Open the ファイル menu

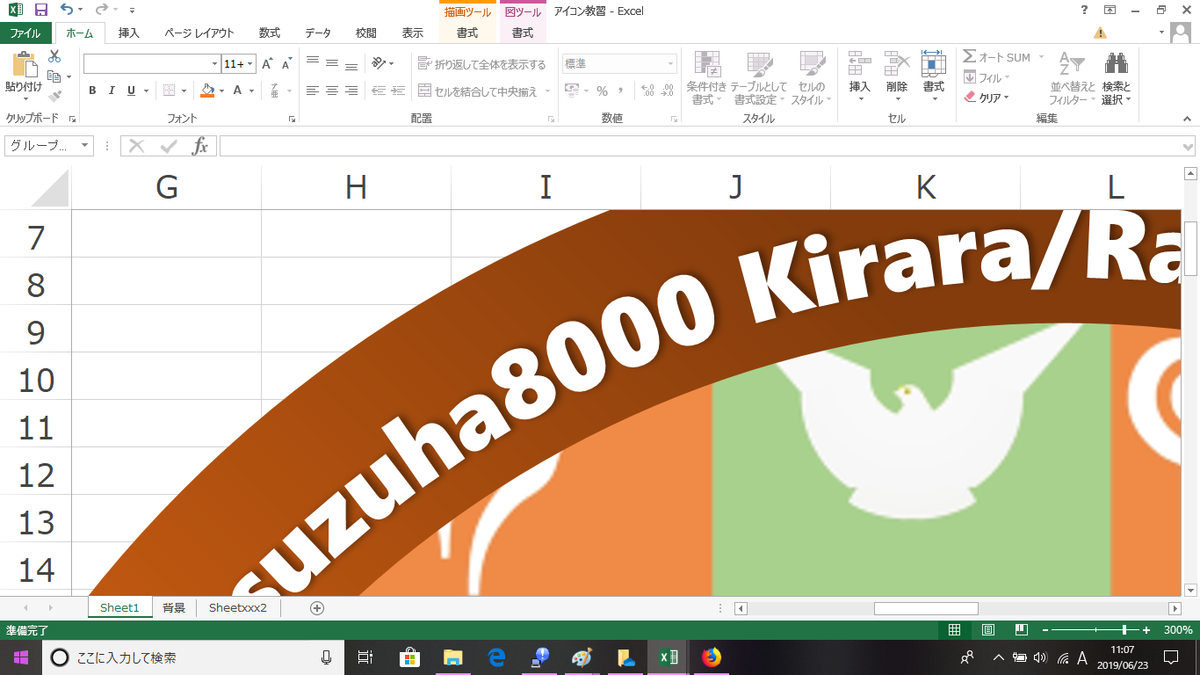[27, 32]
